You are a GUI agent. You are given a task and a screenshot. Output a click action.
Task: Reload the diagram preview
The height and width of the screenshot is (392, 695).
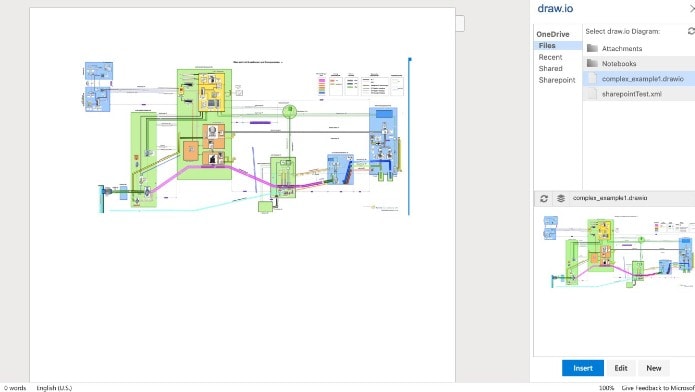[x=544, y=199]
